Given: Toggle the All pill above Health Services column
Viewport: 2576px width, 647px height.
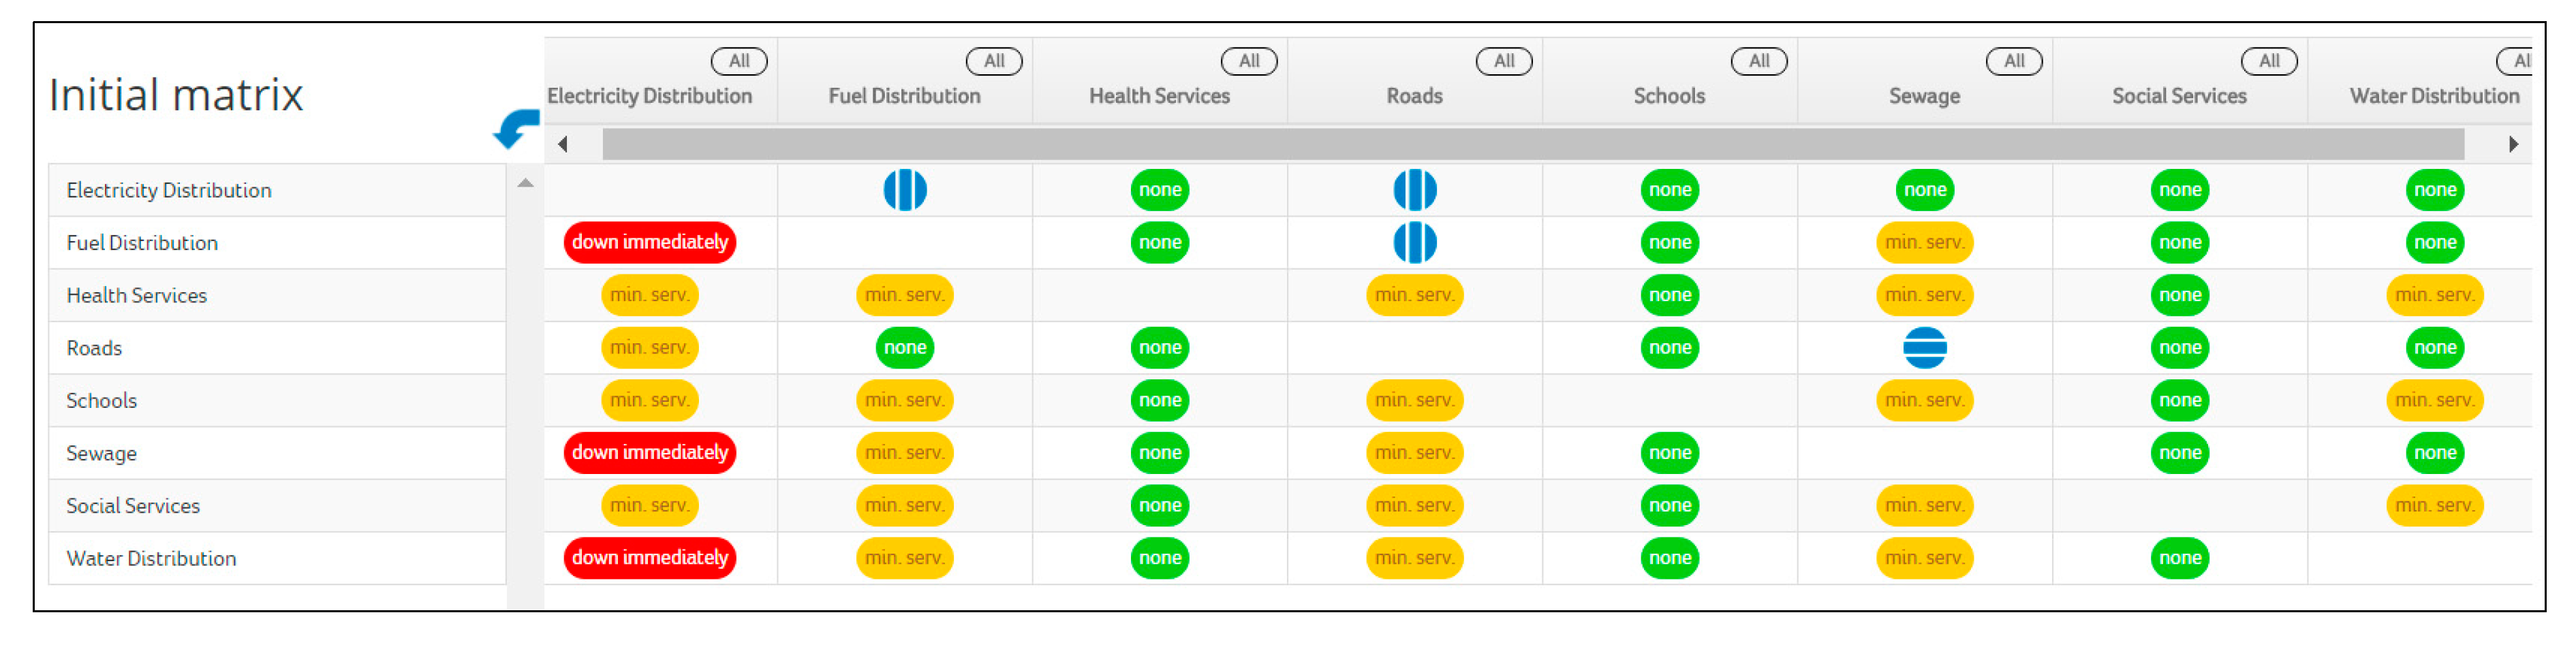Looking at the screenshot, I should [x=1248, y=61].
